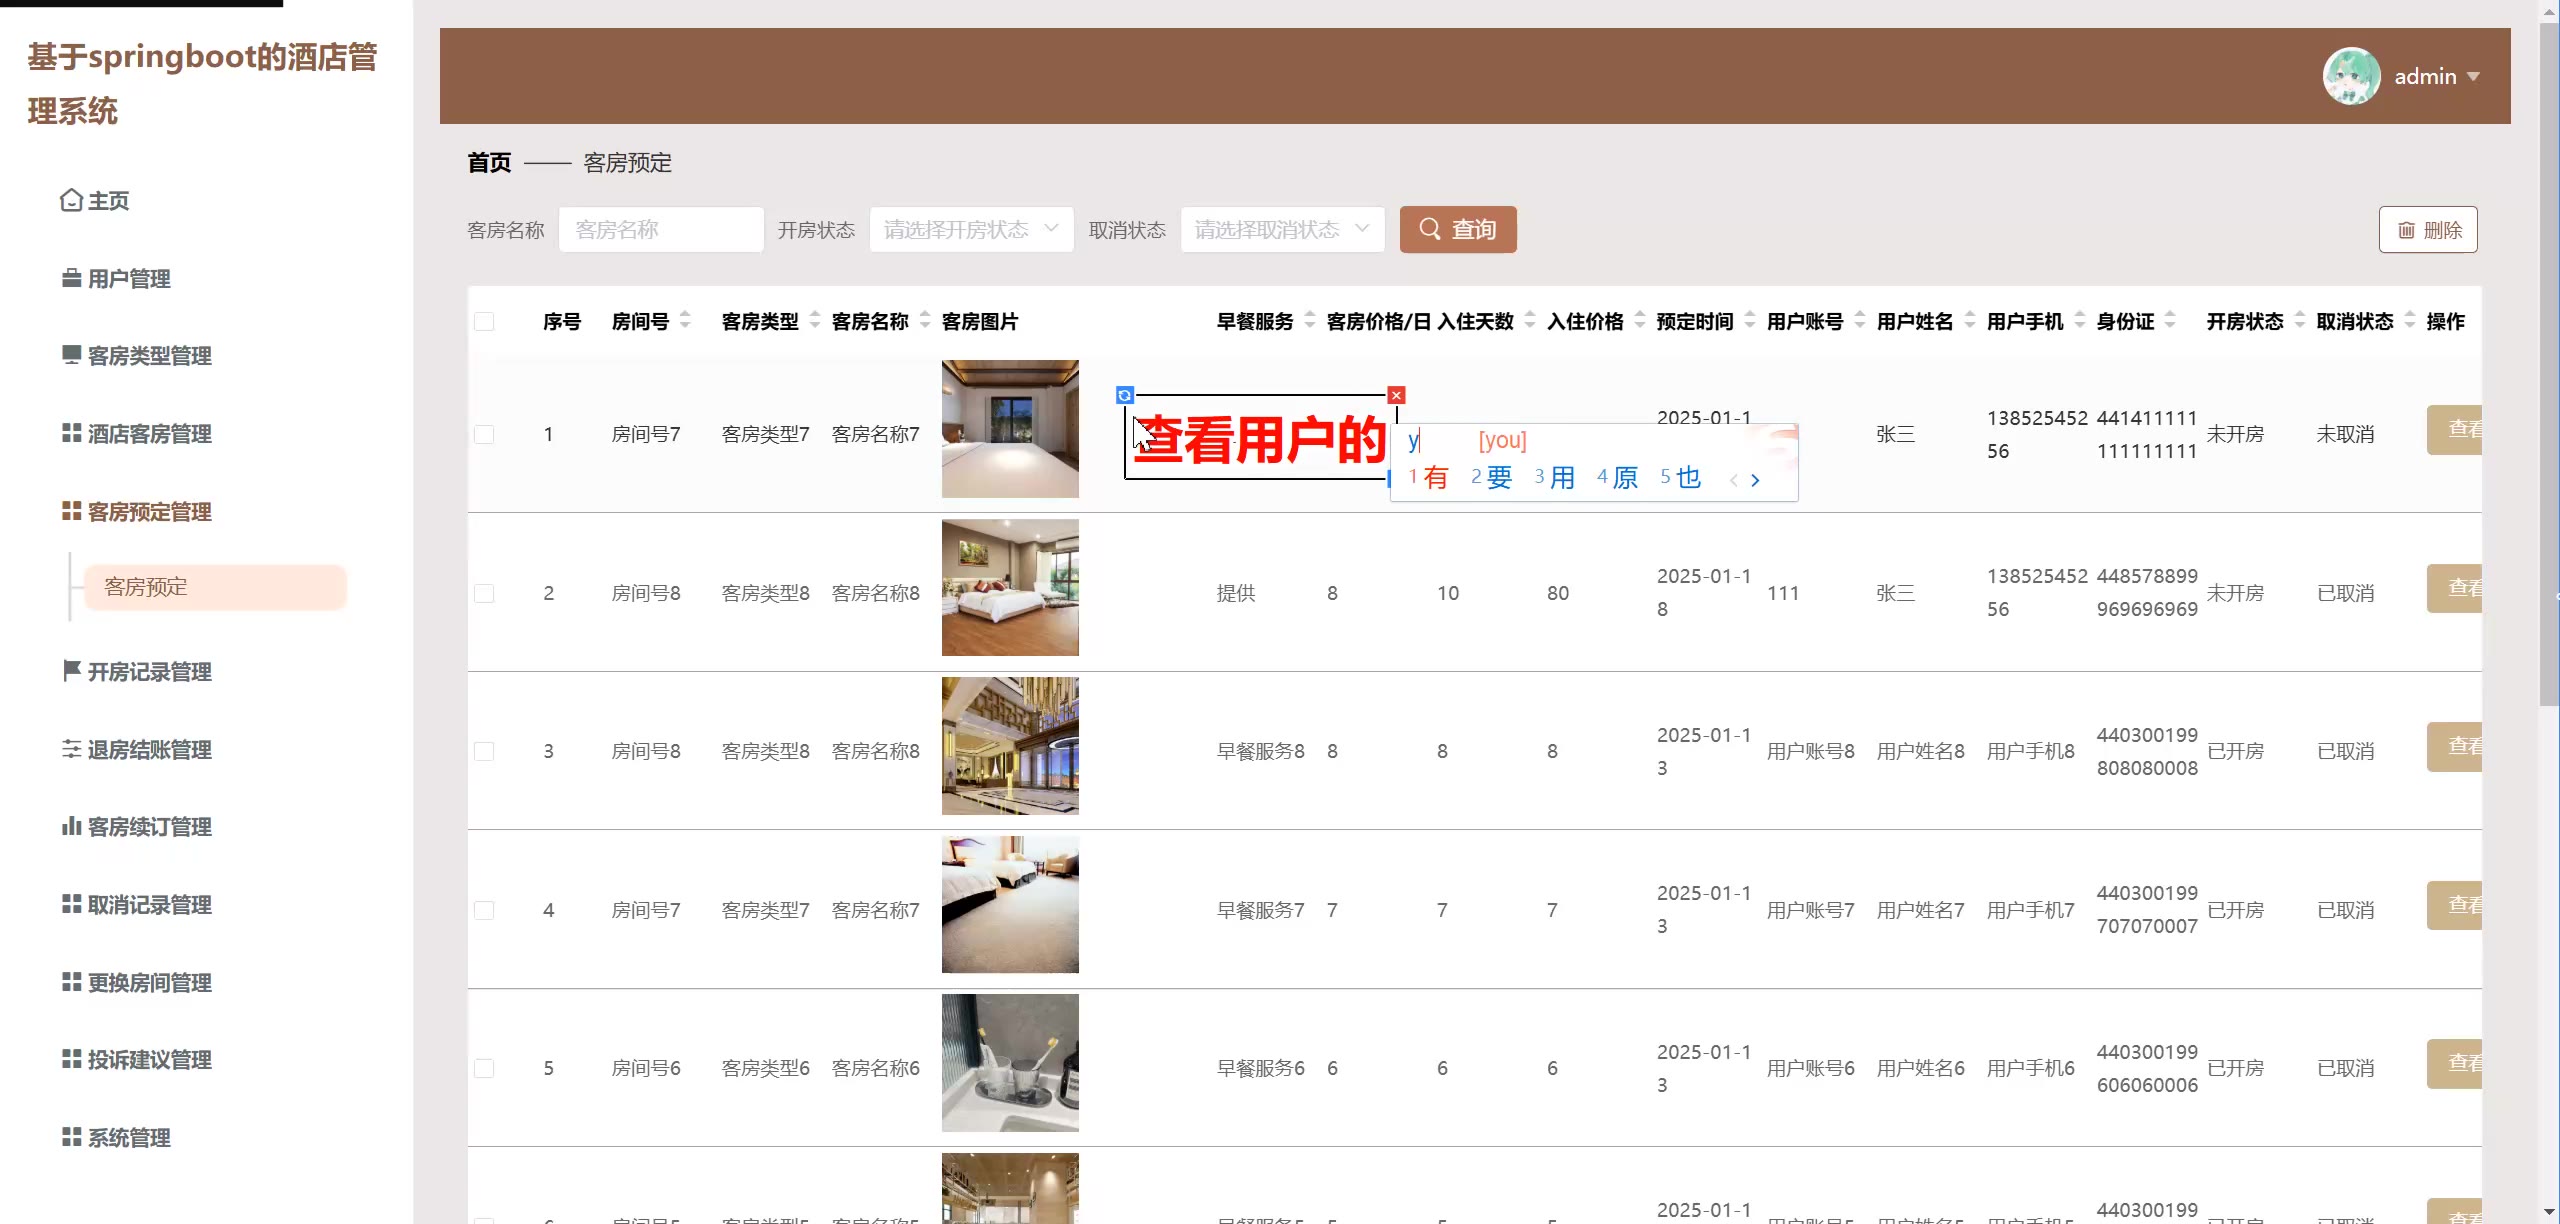Open the 取消状态 dropdown
Image resolution: width=2560 pixels, height=1224 pixels.
(x=1281, y=230)
